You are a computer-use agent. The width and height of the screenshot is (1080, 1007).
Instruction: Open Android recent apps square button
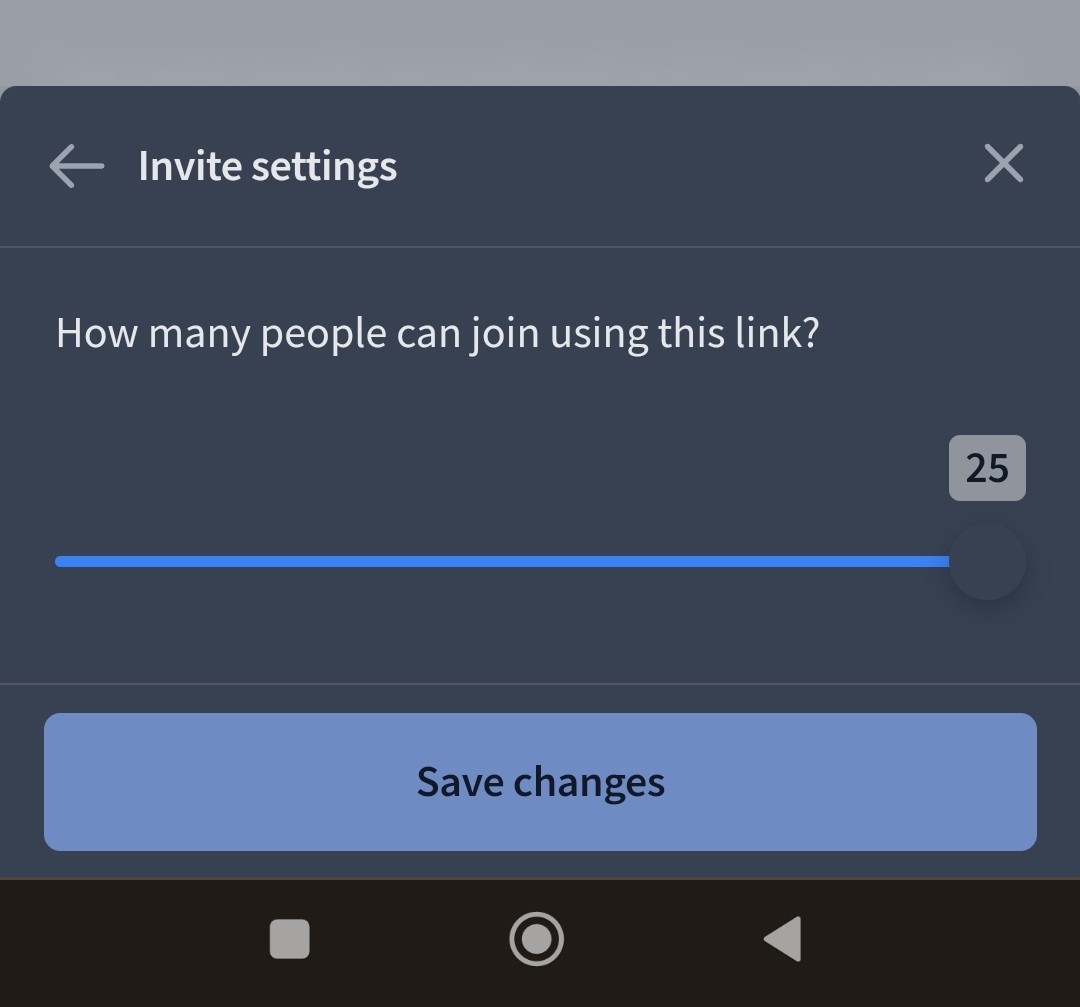(x=289, y=939)
